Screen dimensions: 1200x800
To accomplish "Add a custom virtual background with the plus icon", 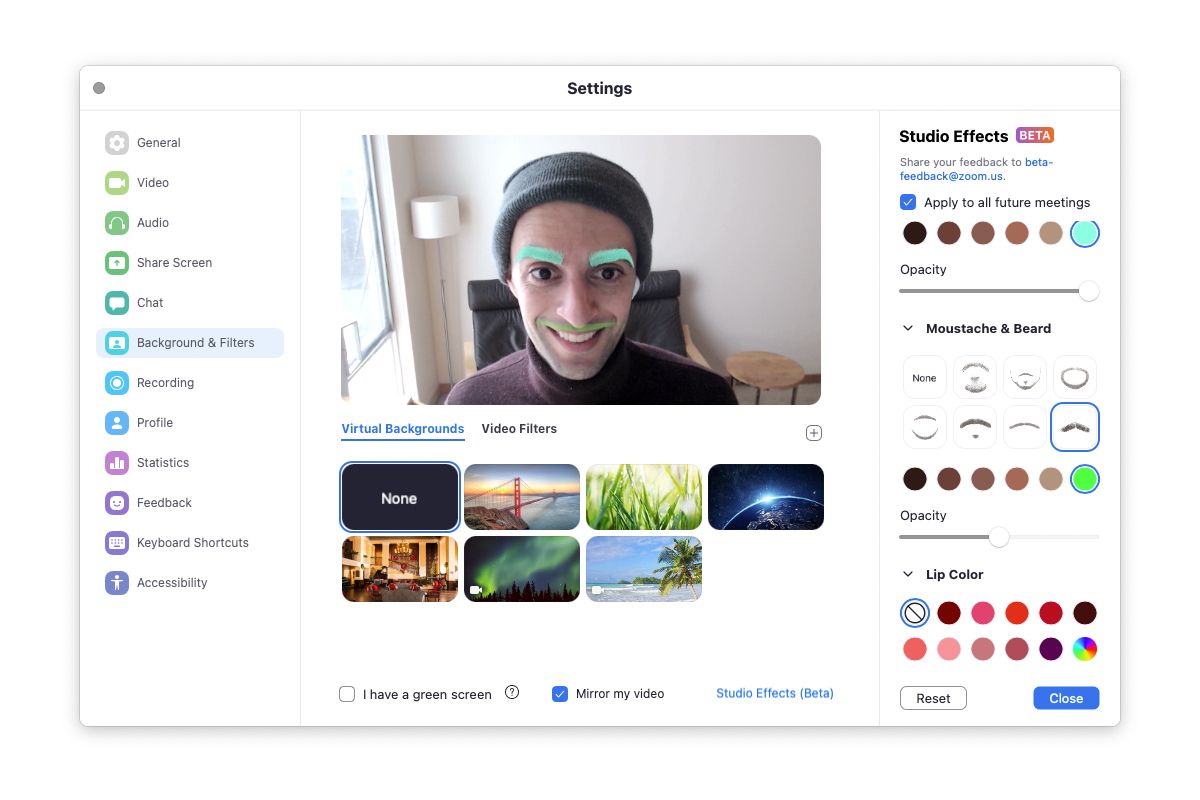I will pyautogui.click(x=813, y=432).
